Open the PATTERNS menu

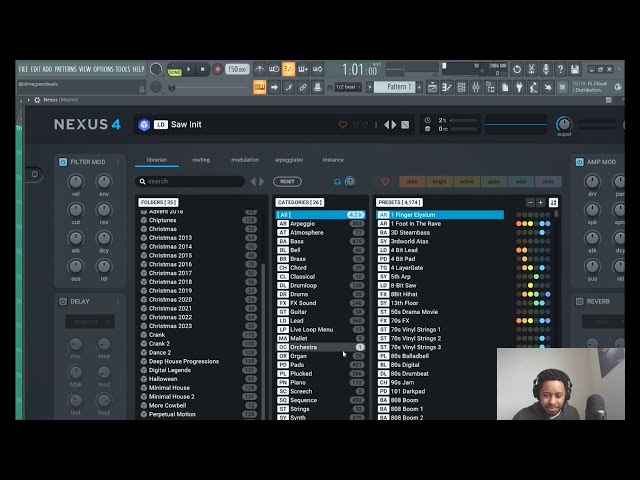click(x=66, y=69)
